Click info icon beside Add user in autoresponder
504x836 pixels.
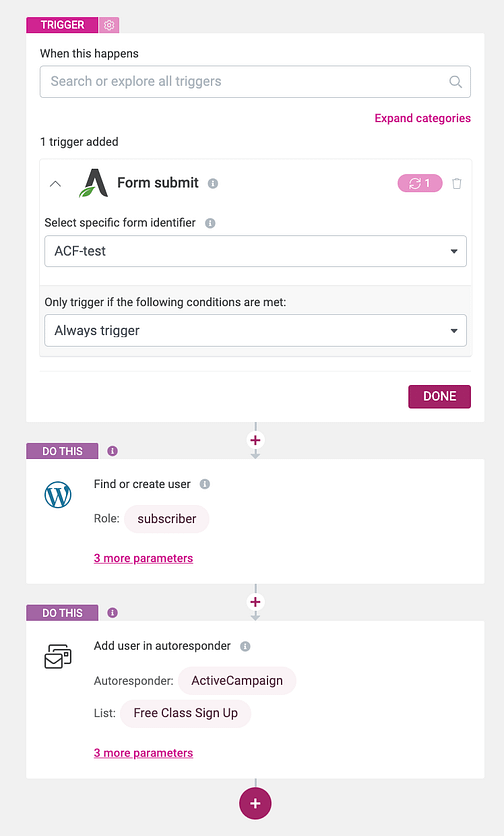(x=245, y=646)
